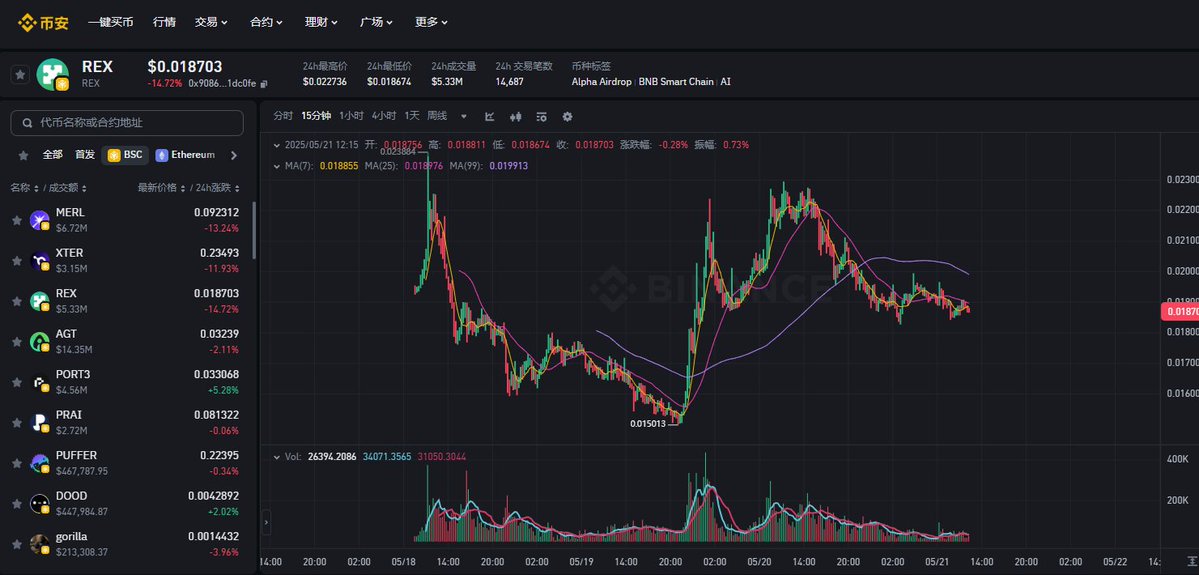Image resolution: width=1199 pixels, height=575 pixels.
Task: Open chart settings gear
Action: [x=567, y=116]
